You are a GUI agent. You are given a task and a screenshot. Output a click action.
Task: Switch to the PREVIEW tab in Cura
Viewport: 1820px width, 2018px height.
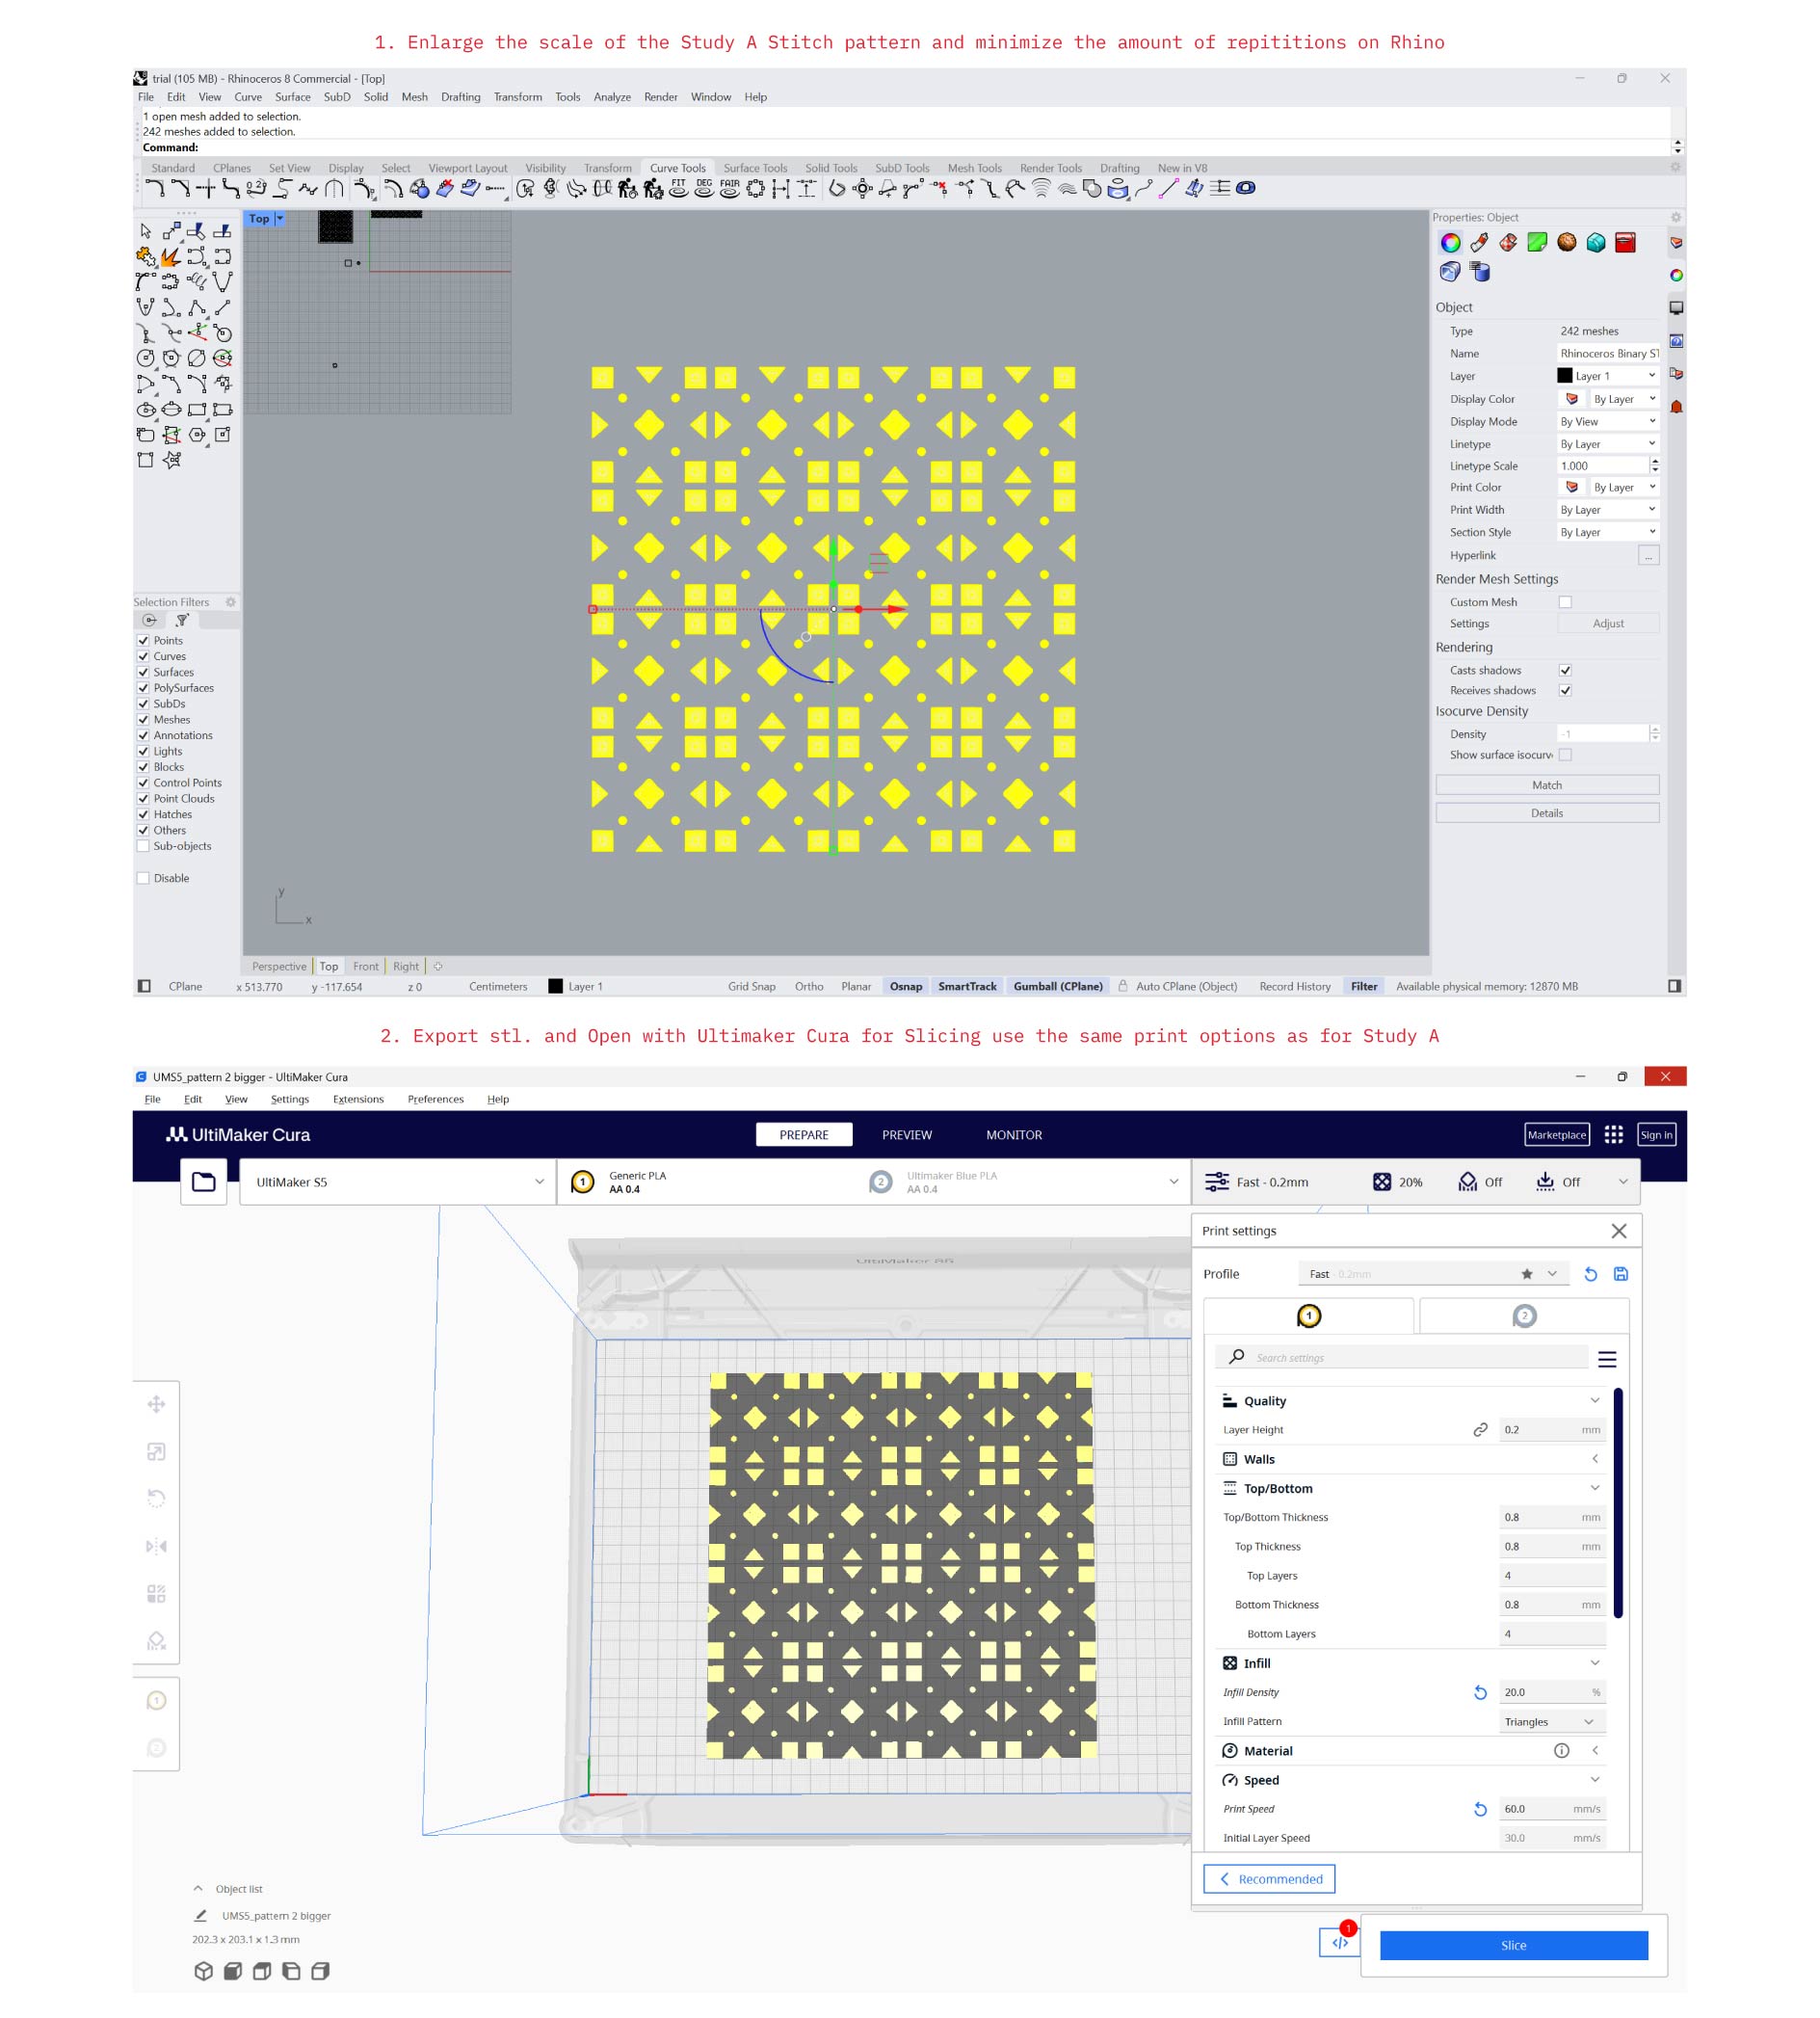click(906, 1134)
